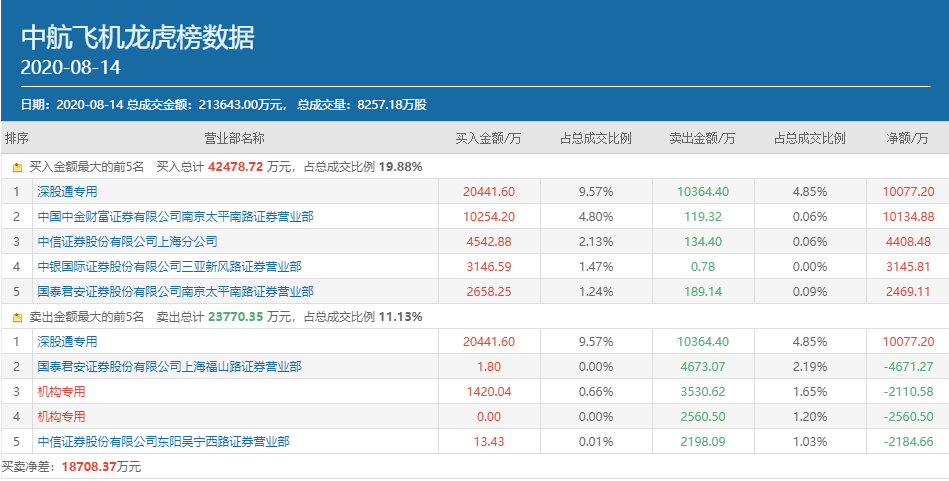Click 买卖净差 value 18708.37
The width and height of the screenshot is (949, 481).
click(90, 467)
